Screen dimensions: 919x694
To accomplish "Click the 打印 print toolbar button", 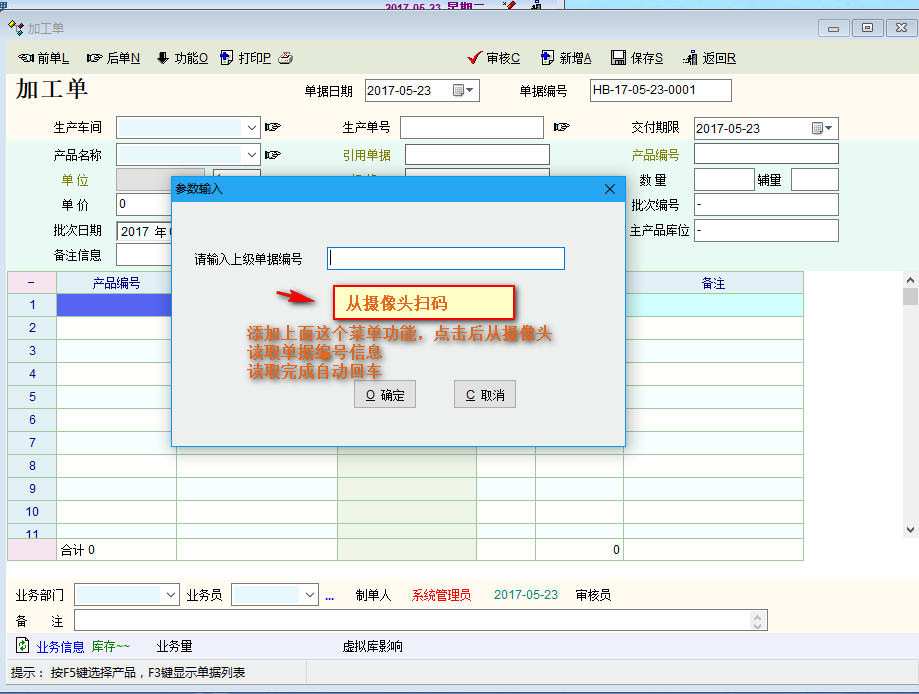I will pyautogui.click(x=245, y=58).
